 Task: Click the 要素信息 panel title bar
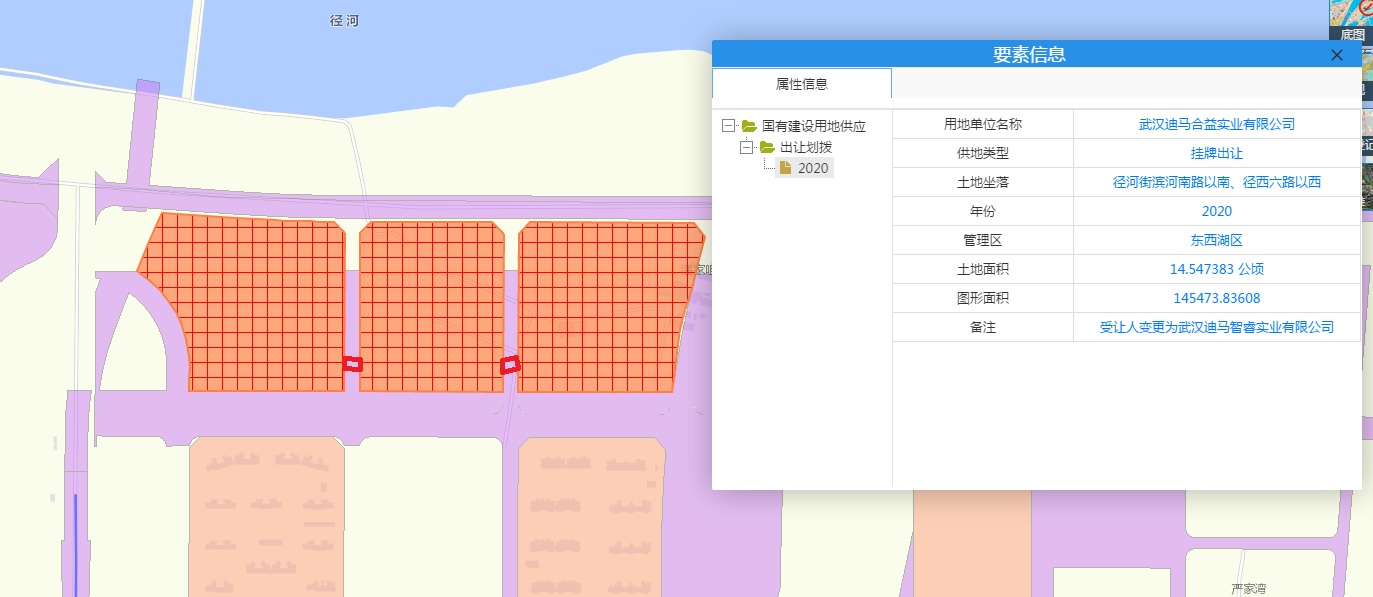[x=1036, y=55]
